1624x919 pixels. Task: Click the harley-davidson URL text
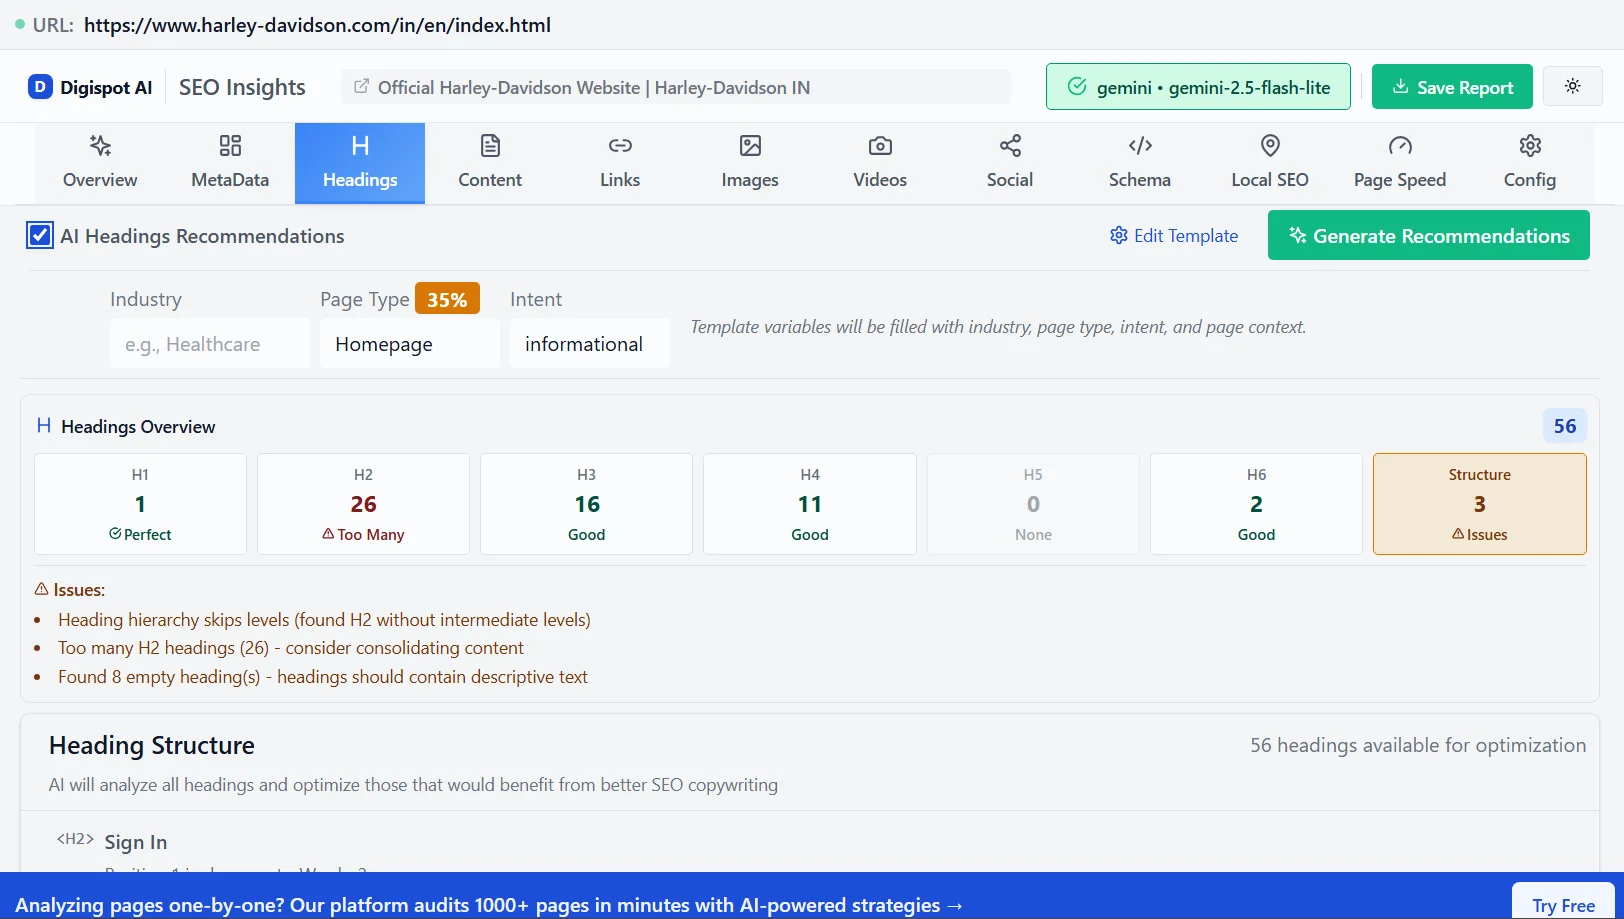pos(317,25)
